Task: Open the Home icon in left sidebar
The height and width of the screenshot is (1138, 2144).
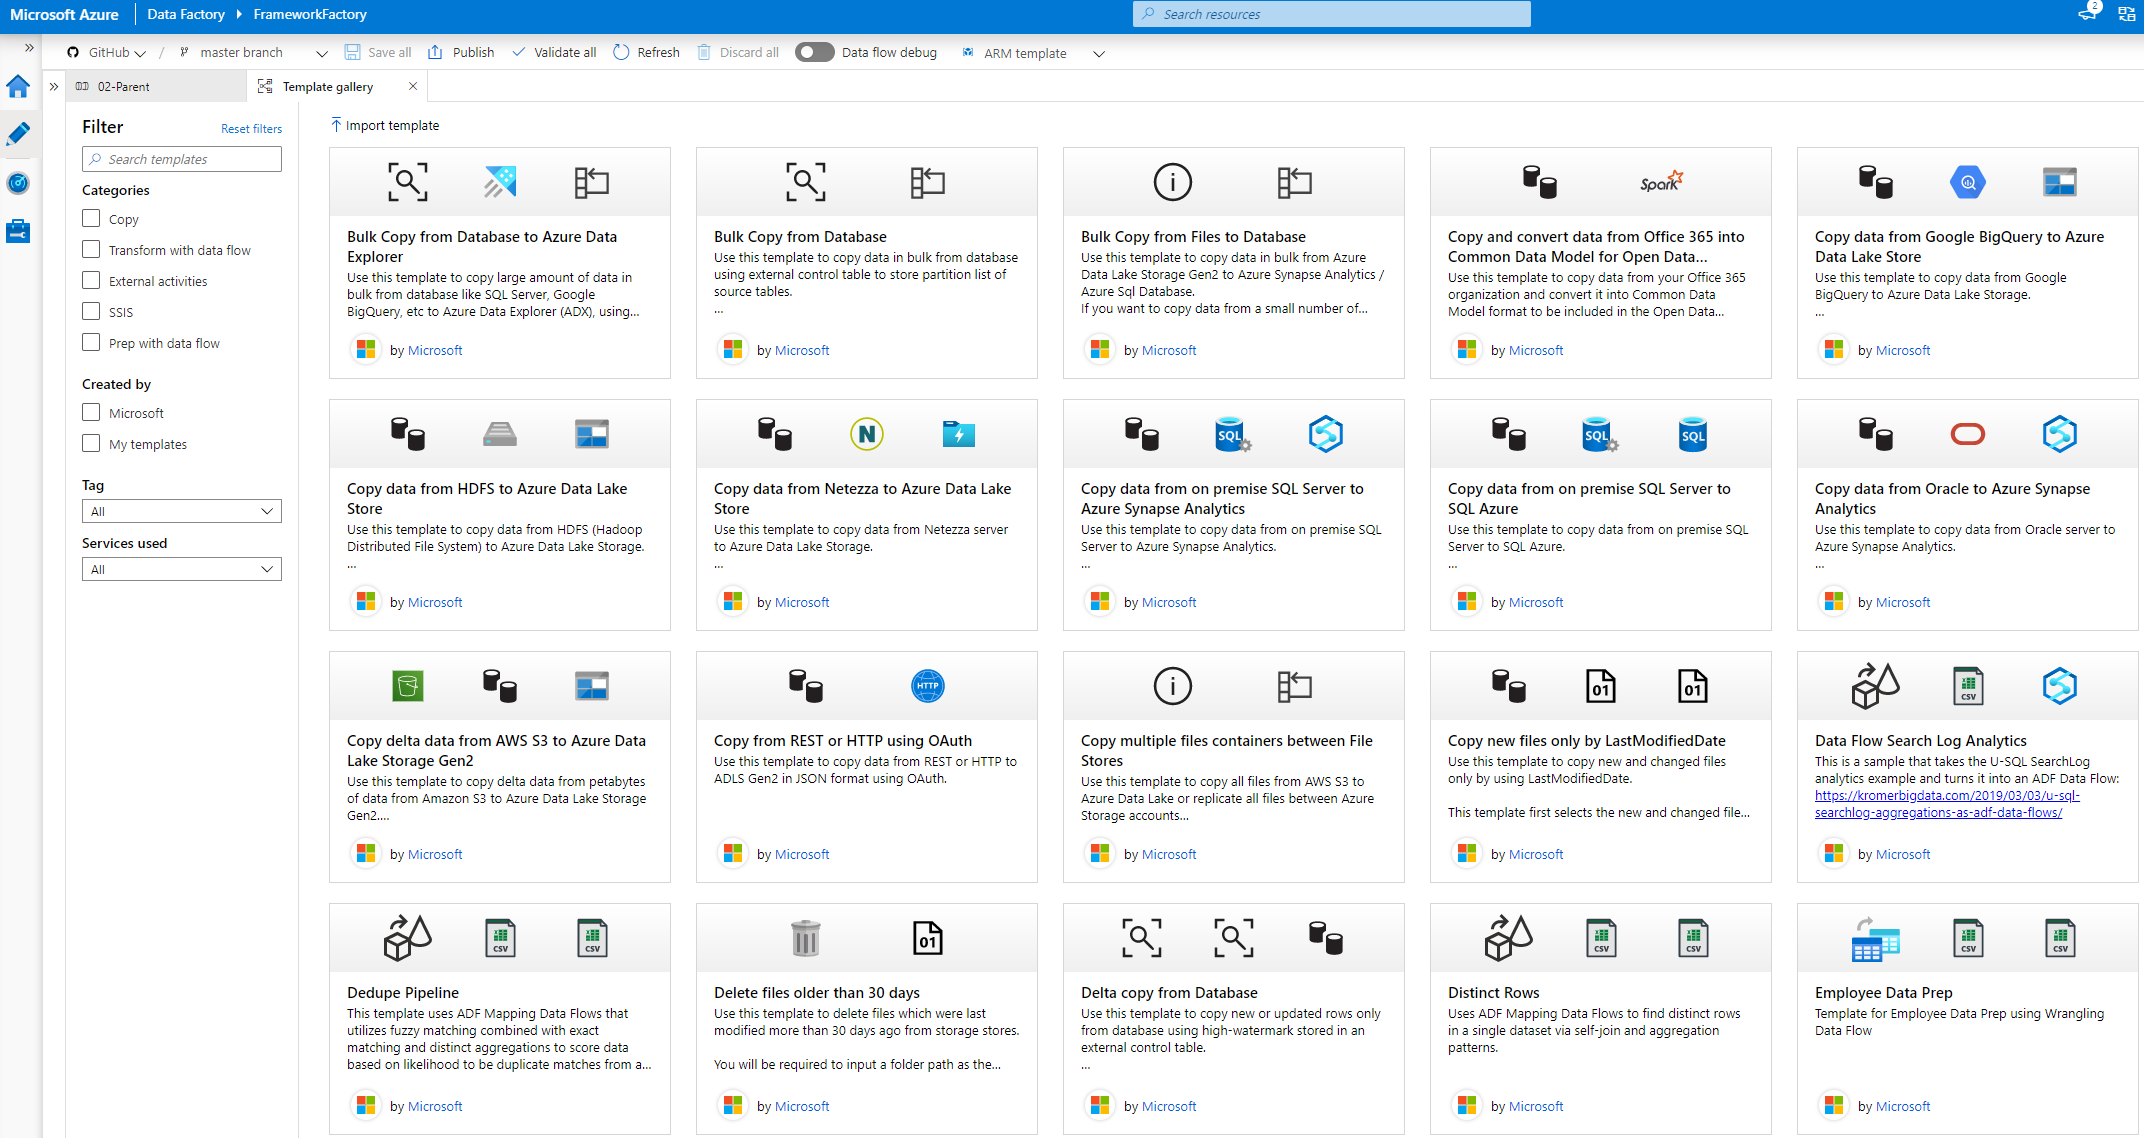Action: [x=18, y=87]
